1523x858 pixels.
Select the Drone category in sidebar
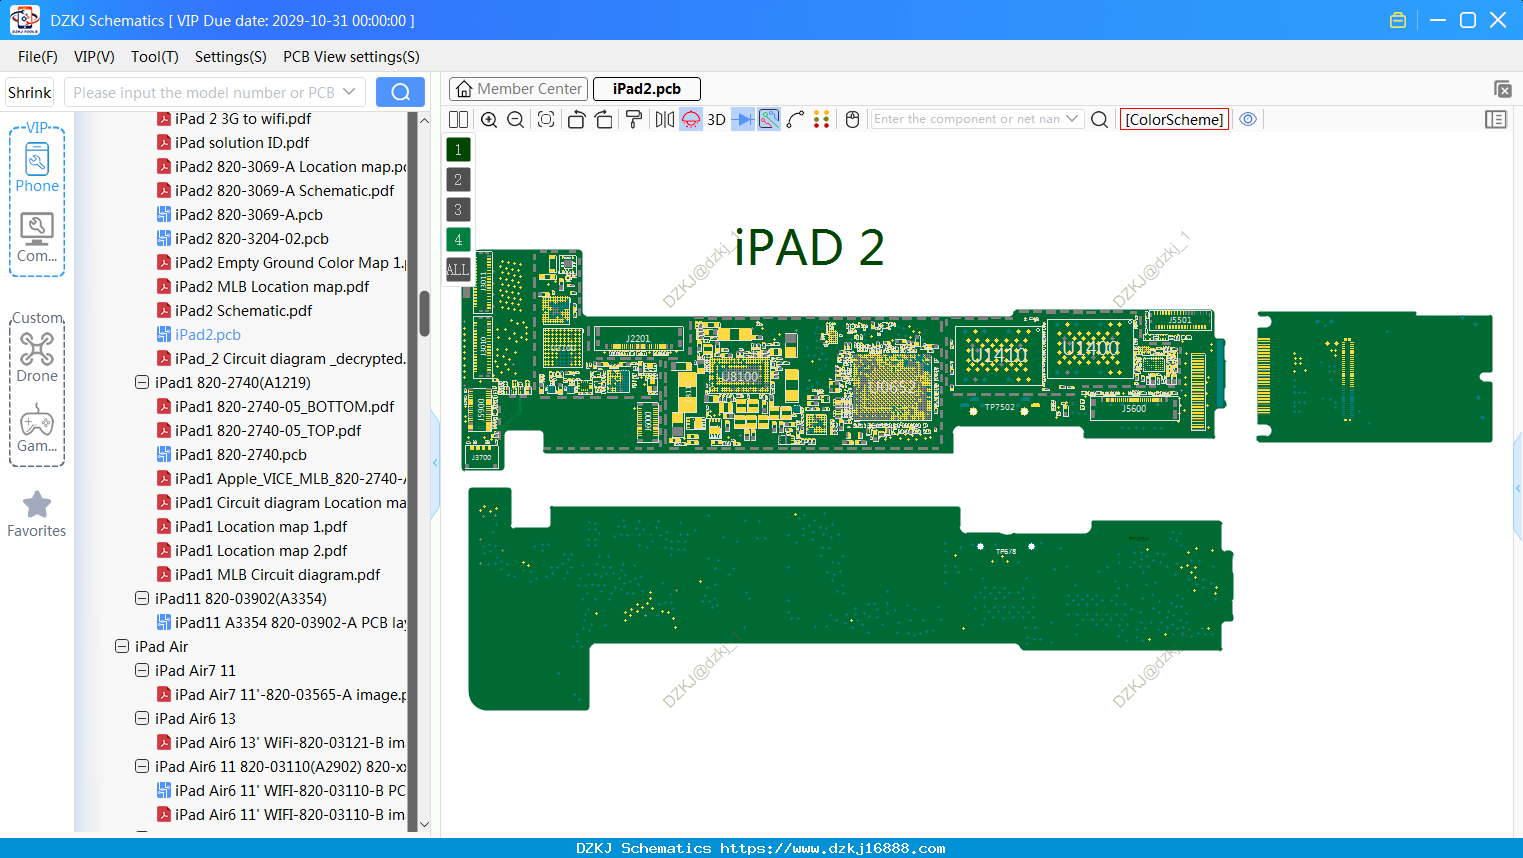point(37,357)
